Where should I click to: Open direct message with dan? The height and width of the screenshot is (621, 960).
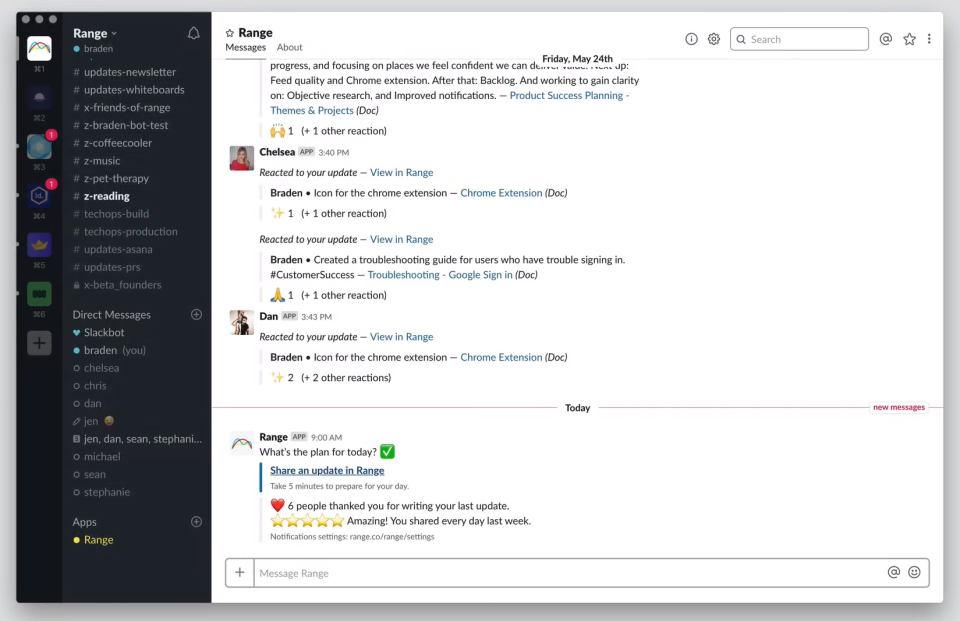point(92,404)
